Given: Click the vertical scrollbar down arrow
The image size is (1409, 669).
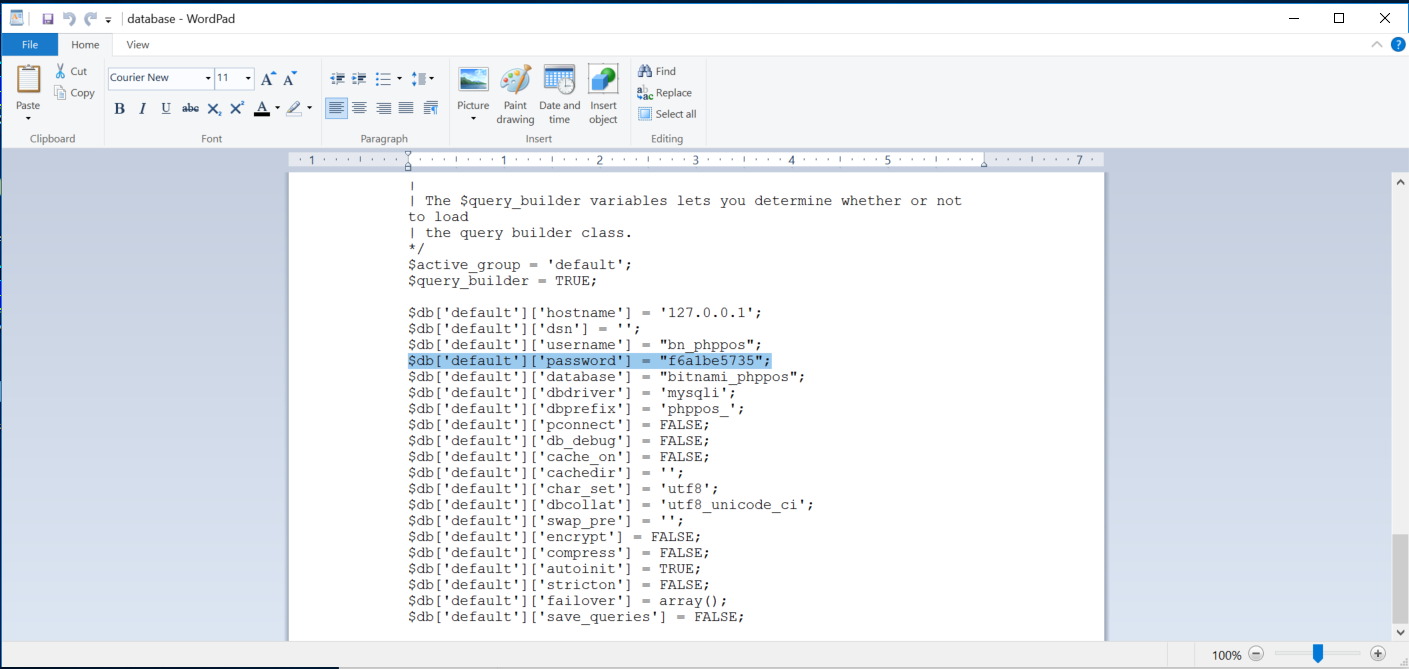Looking at the screenshot, I should pyautogui.click(x=1400, y=631).
